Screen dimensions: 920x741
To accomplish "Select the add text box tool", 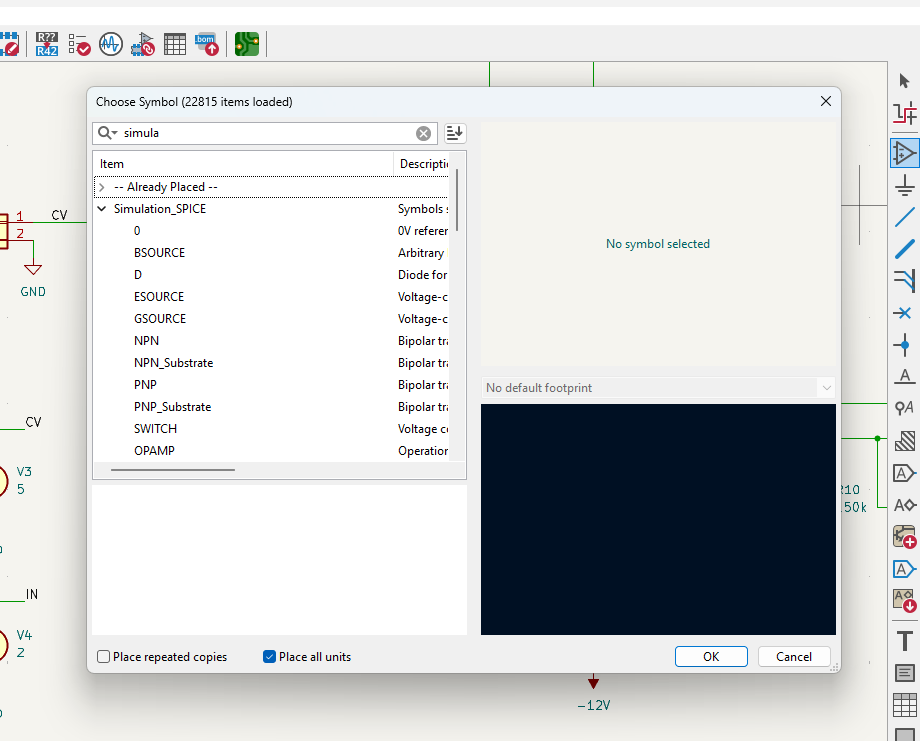I will click(x=904, y=672).
